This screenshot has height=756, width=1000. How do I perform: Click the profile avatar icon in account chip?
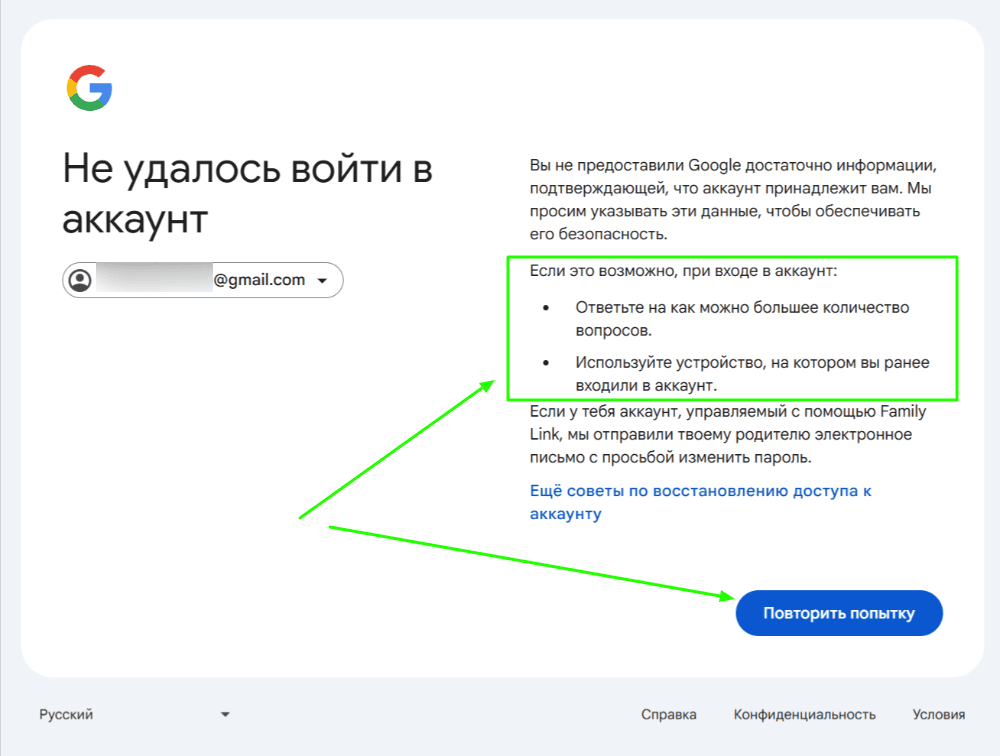click(79, 281)
